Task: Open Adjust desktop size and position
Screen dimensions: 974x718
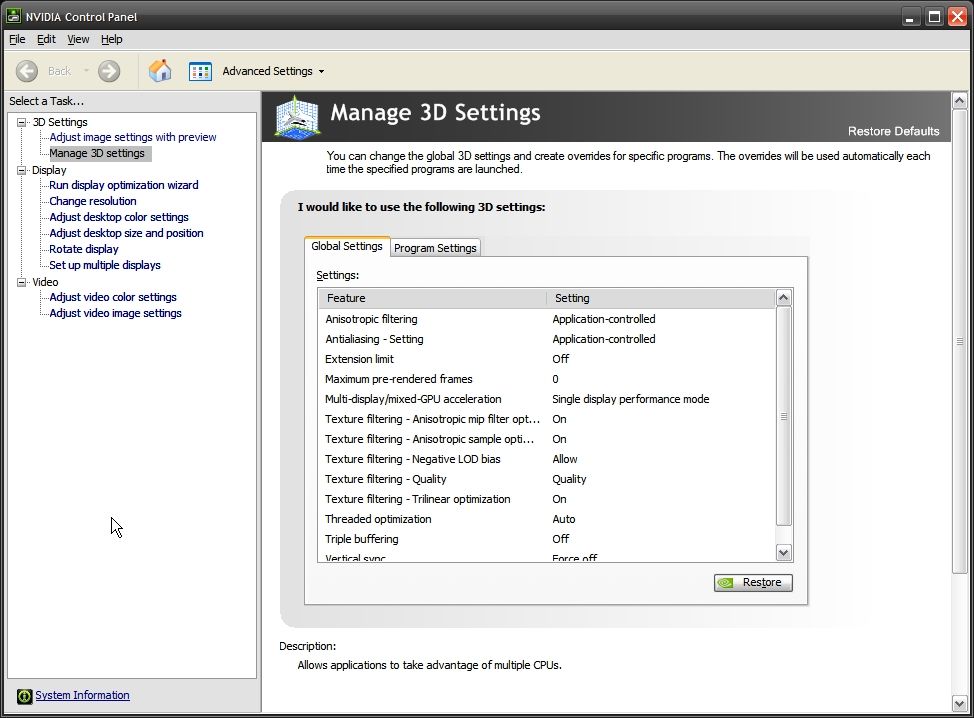Action: [x=126, y=234]
